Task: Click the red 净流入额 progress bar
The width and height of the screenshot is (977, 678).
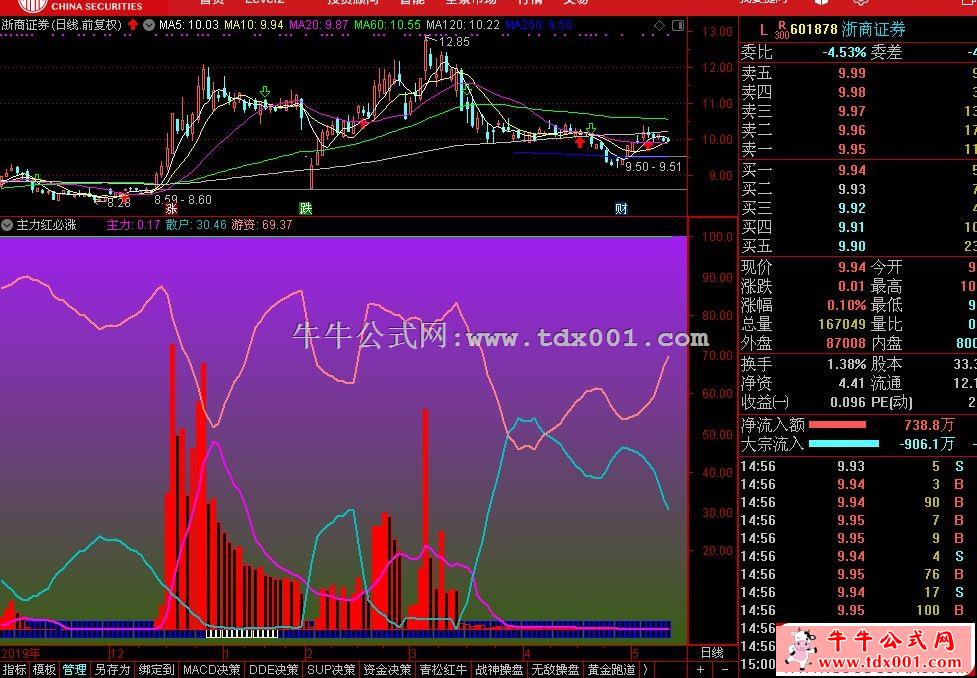Action: pyautogui.click(x=837, y=425)
